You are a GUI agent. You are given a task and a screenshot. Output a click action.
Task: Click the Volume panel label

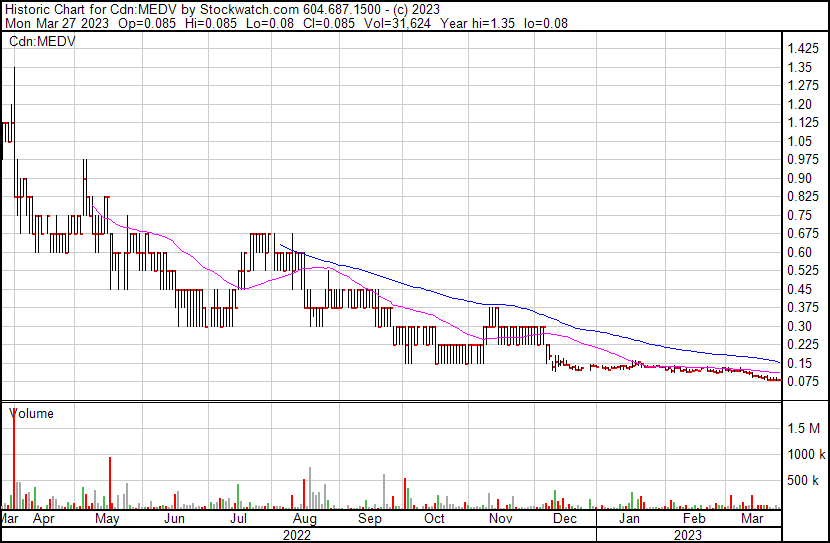(32, 413)
